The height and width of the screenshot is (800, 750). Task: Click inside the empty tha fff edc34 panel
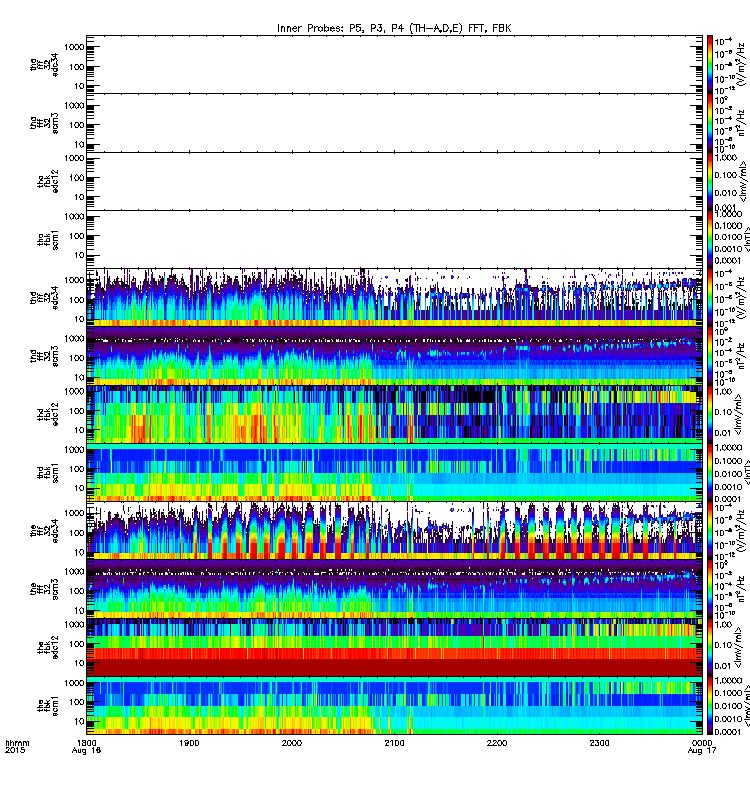(394, 64)
